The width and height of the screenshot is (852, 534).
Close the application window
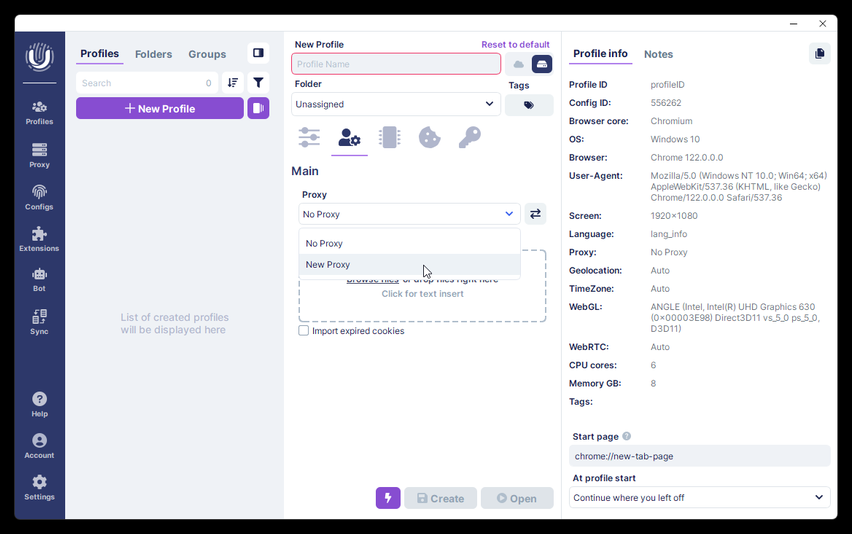(x=823, y=23)
